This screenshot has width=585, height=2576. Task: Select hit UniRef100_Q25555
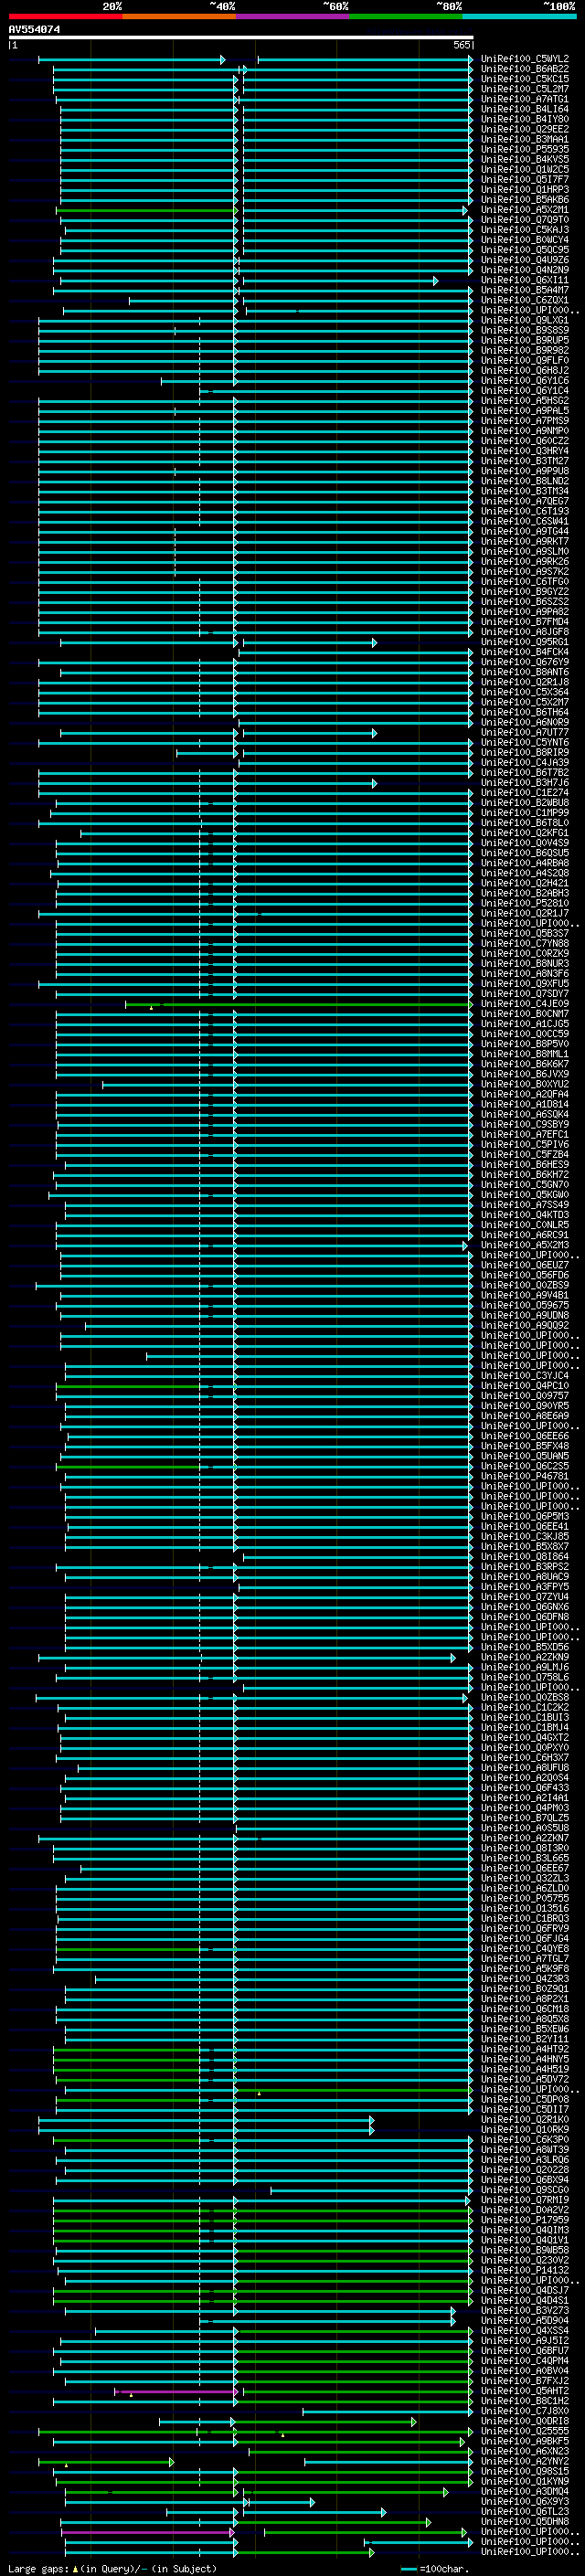(x=525, y=2431)
